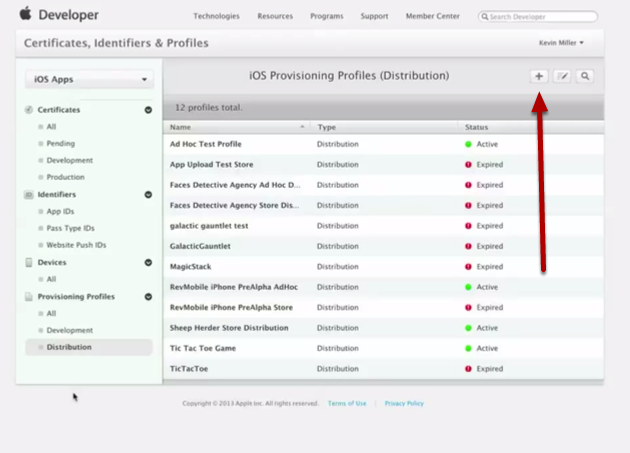Select the Tic Tac Toe Game profile
This screenshot has height=453, width=630.
coord(202,348)
